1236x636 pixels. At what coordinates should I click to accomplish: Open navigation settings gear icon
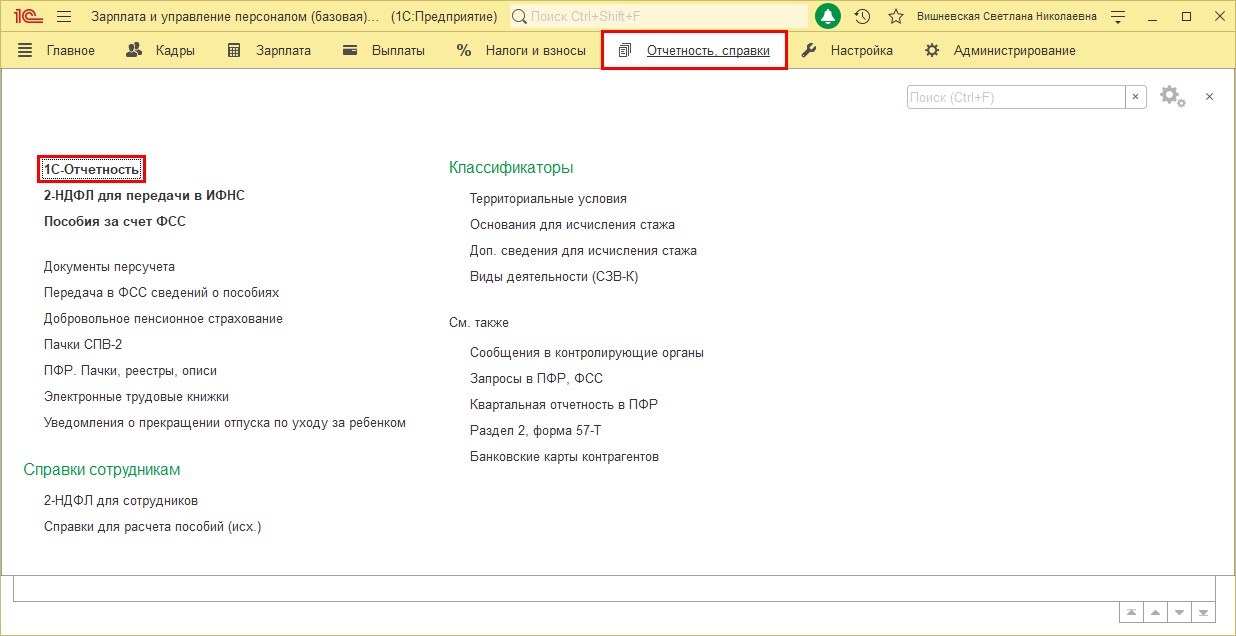pos(1172,96)
